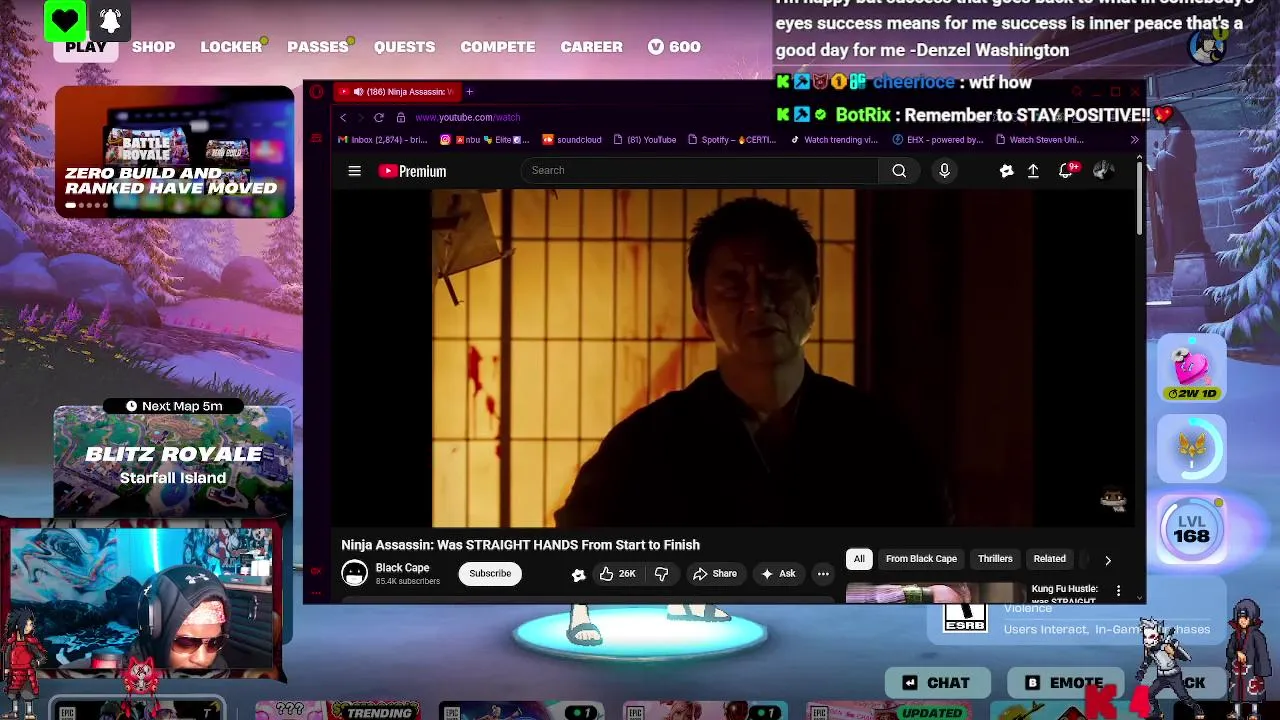Select the Ninja Assassin browser tab

(x=396, y=92)
